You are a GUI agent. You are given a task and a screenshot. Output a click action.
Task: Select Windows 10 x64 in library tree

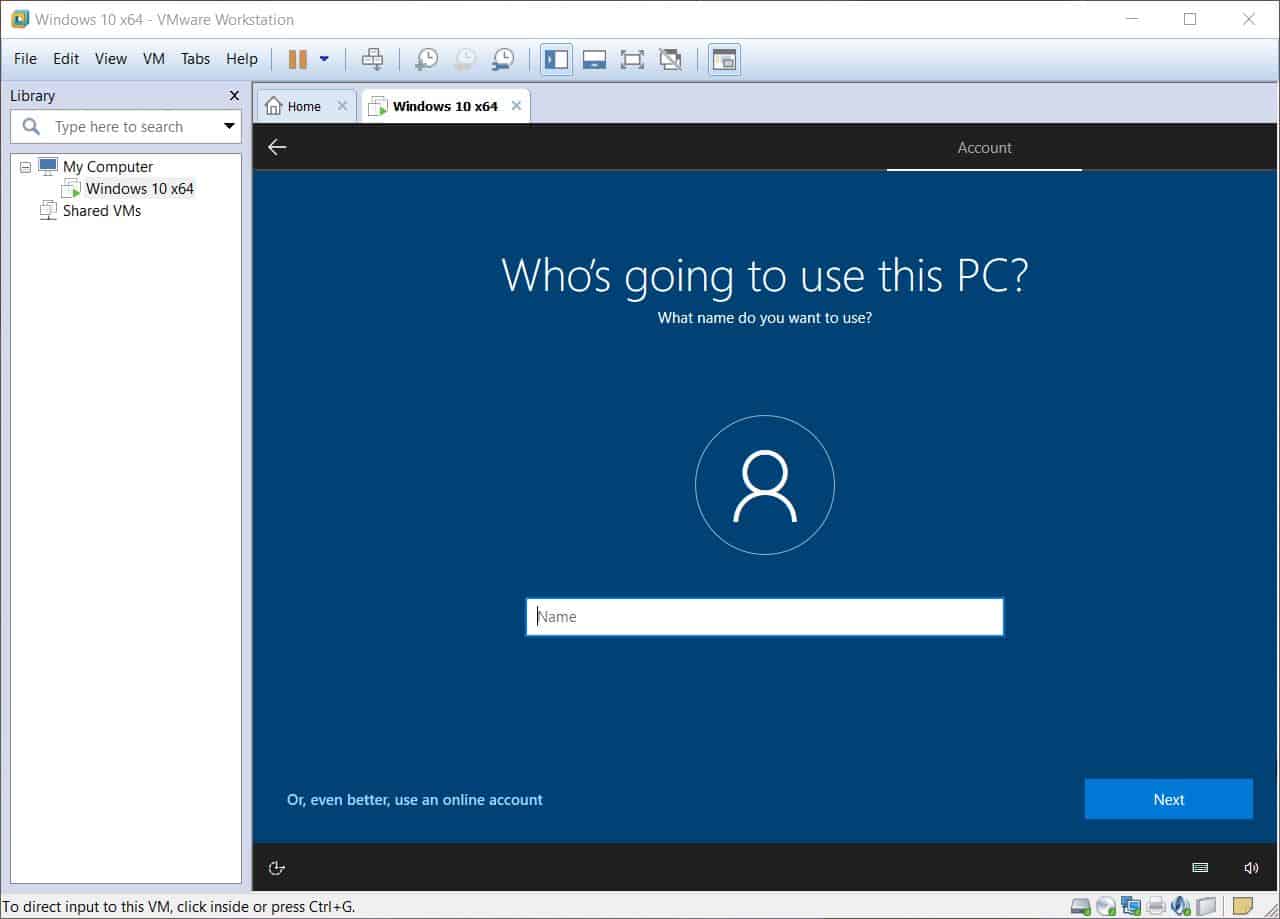tap(139, 189)
